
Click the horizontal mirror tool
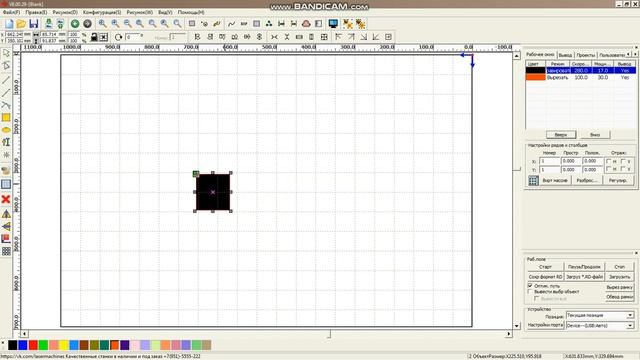[x=6, y=214]
